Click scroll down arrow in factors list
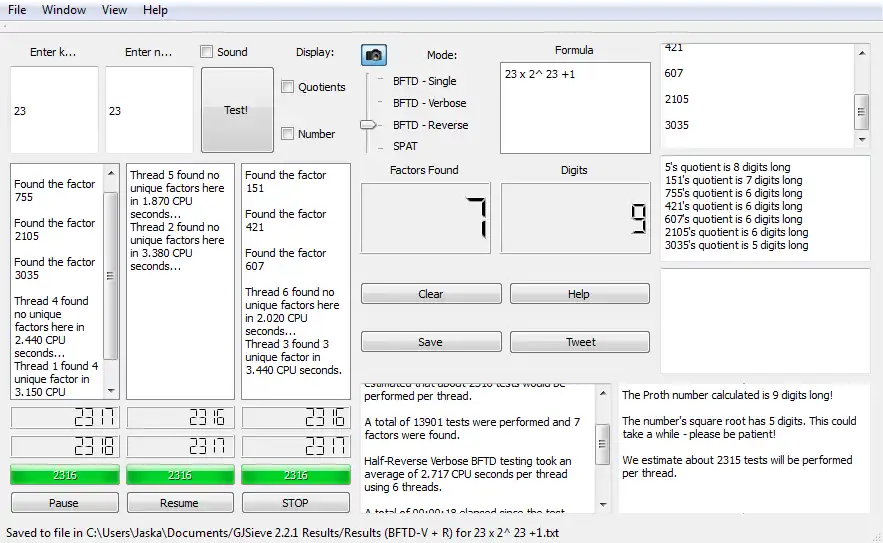This screenshot has width=883, height=543. 862,139
